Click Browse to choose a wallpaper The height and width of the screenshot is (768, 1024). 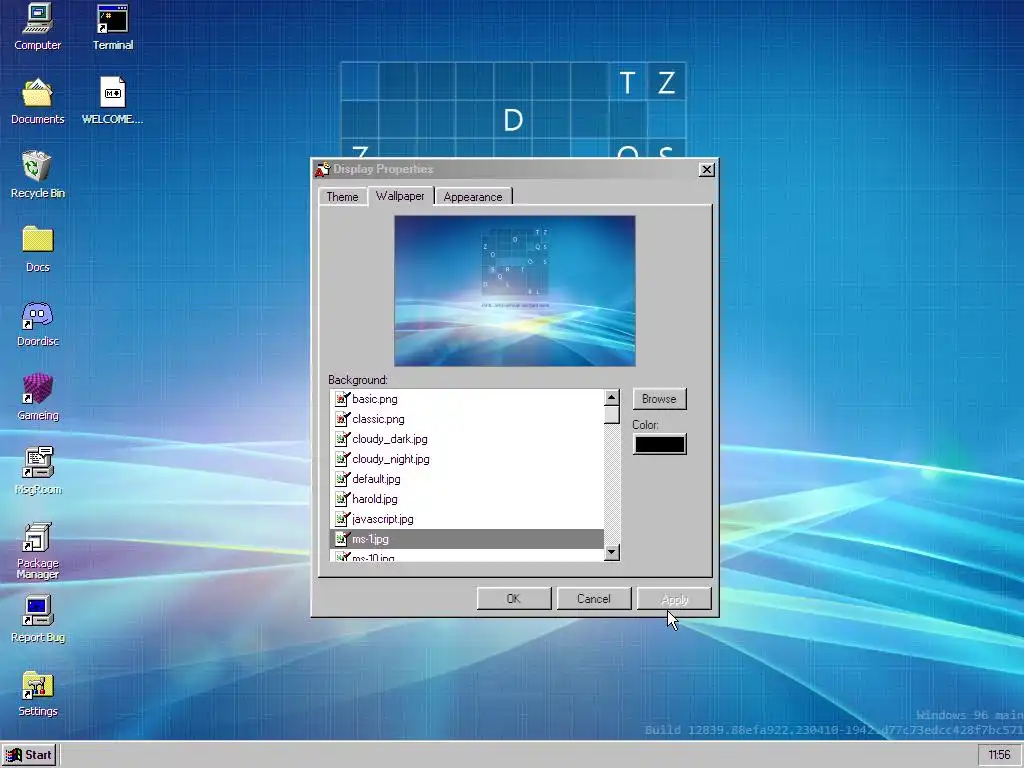[659, 399]
